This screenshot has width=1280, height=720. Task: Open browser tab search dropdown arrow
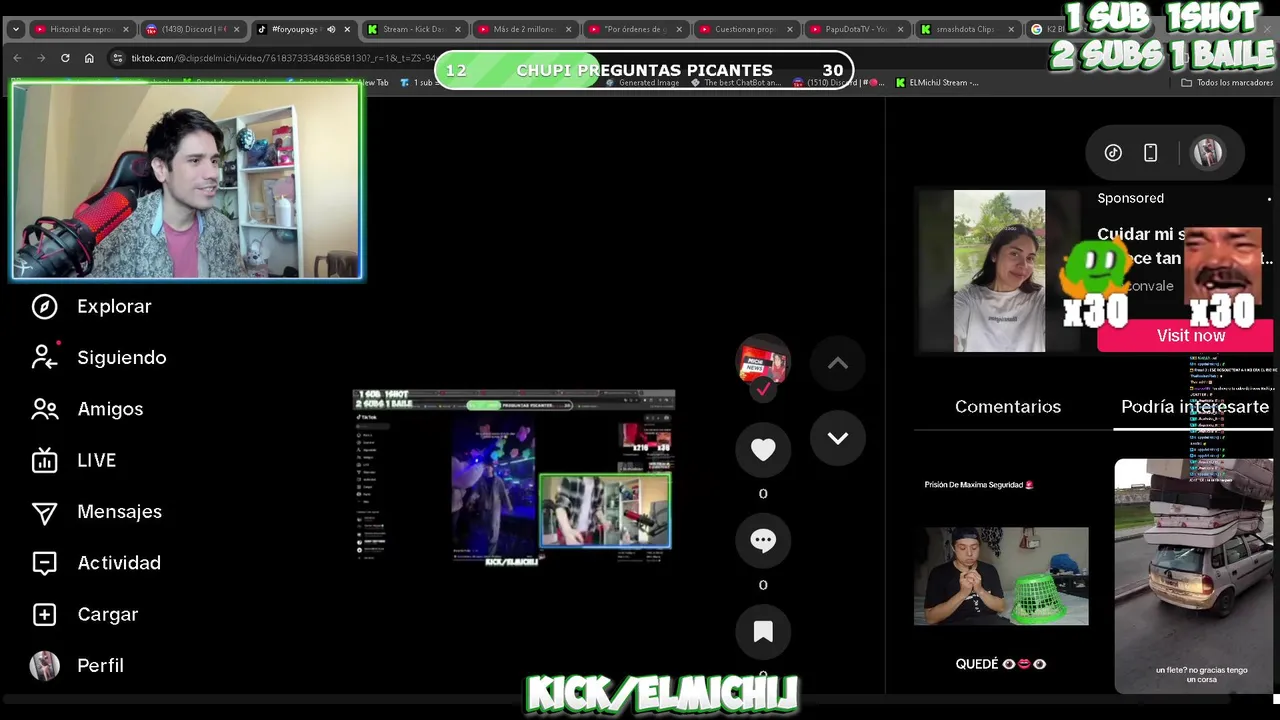(x=15, y=29)
